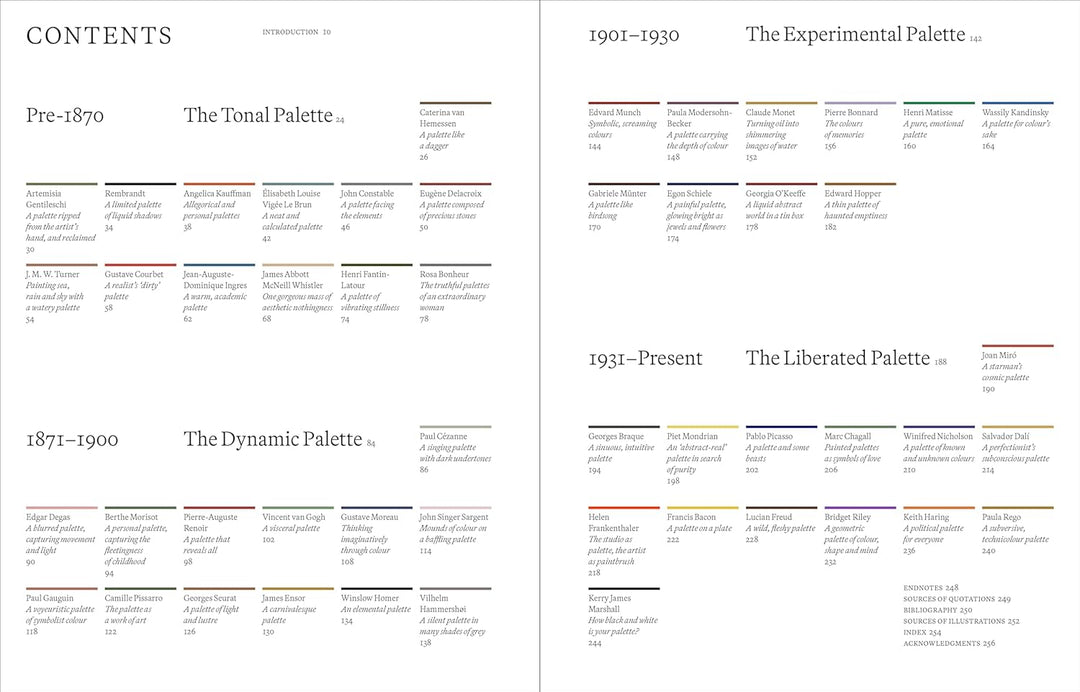
Task: Click Pablo Picasso's palette strip
Action: [780, 428]
